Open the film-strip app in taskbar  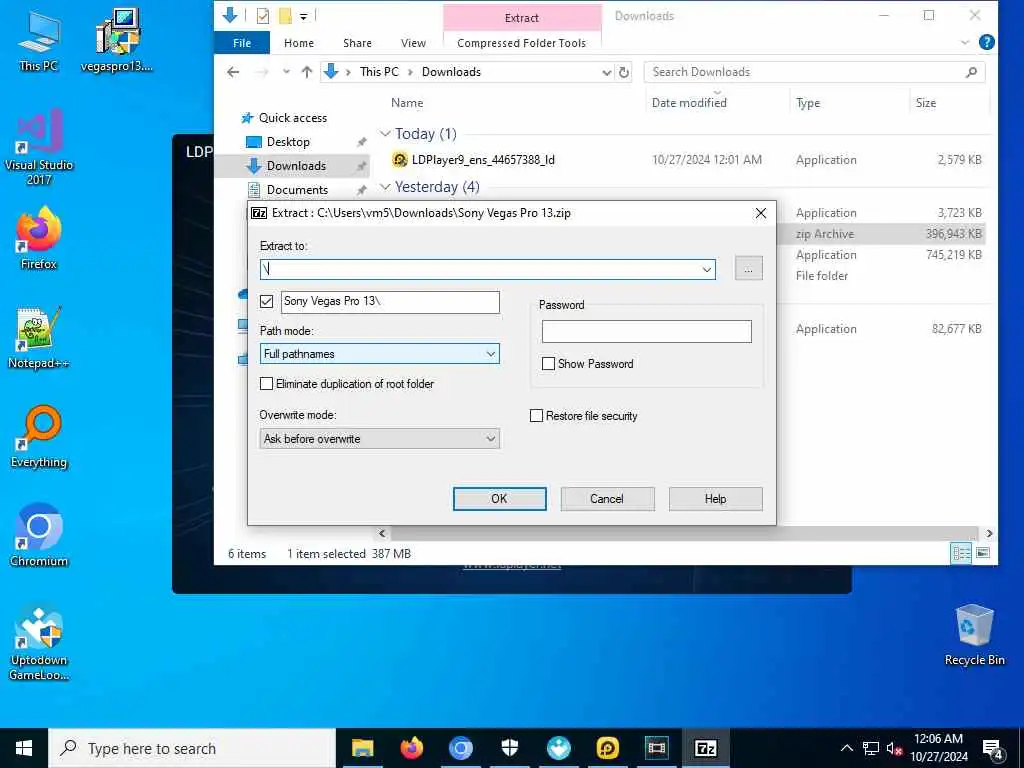656,748
